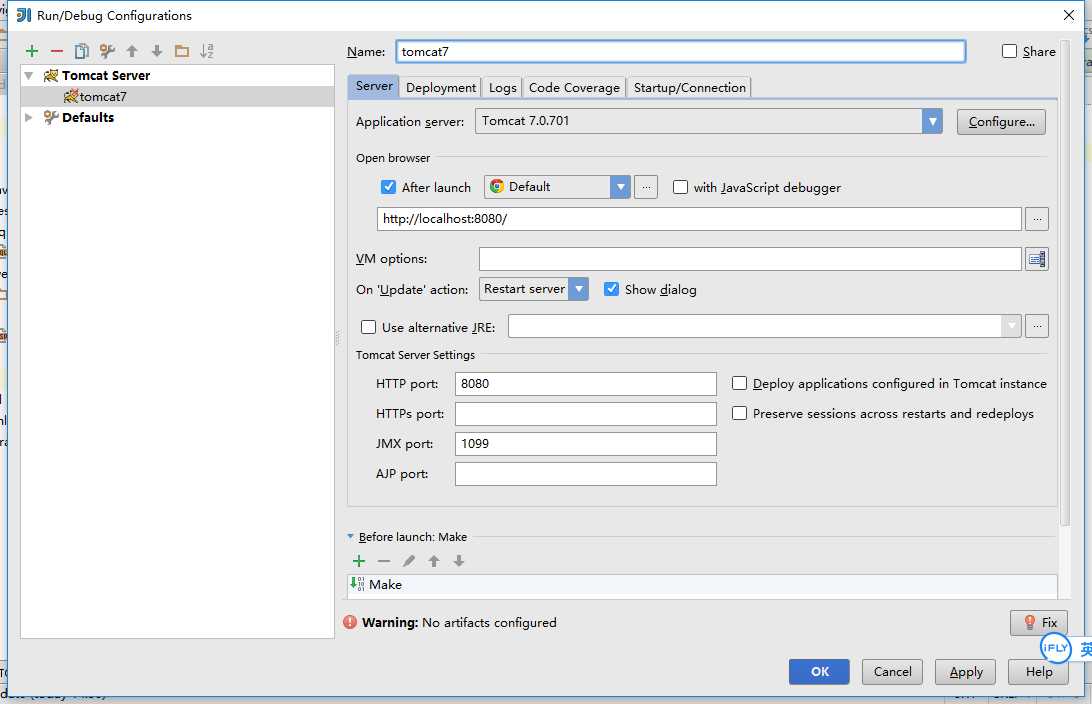Select tomcat7 configuration in tree
The image size is (1092, 704).
click(178, 96)
